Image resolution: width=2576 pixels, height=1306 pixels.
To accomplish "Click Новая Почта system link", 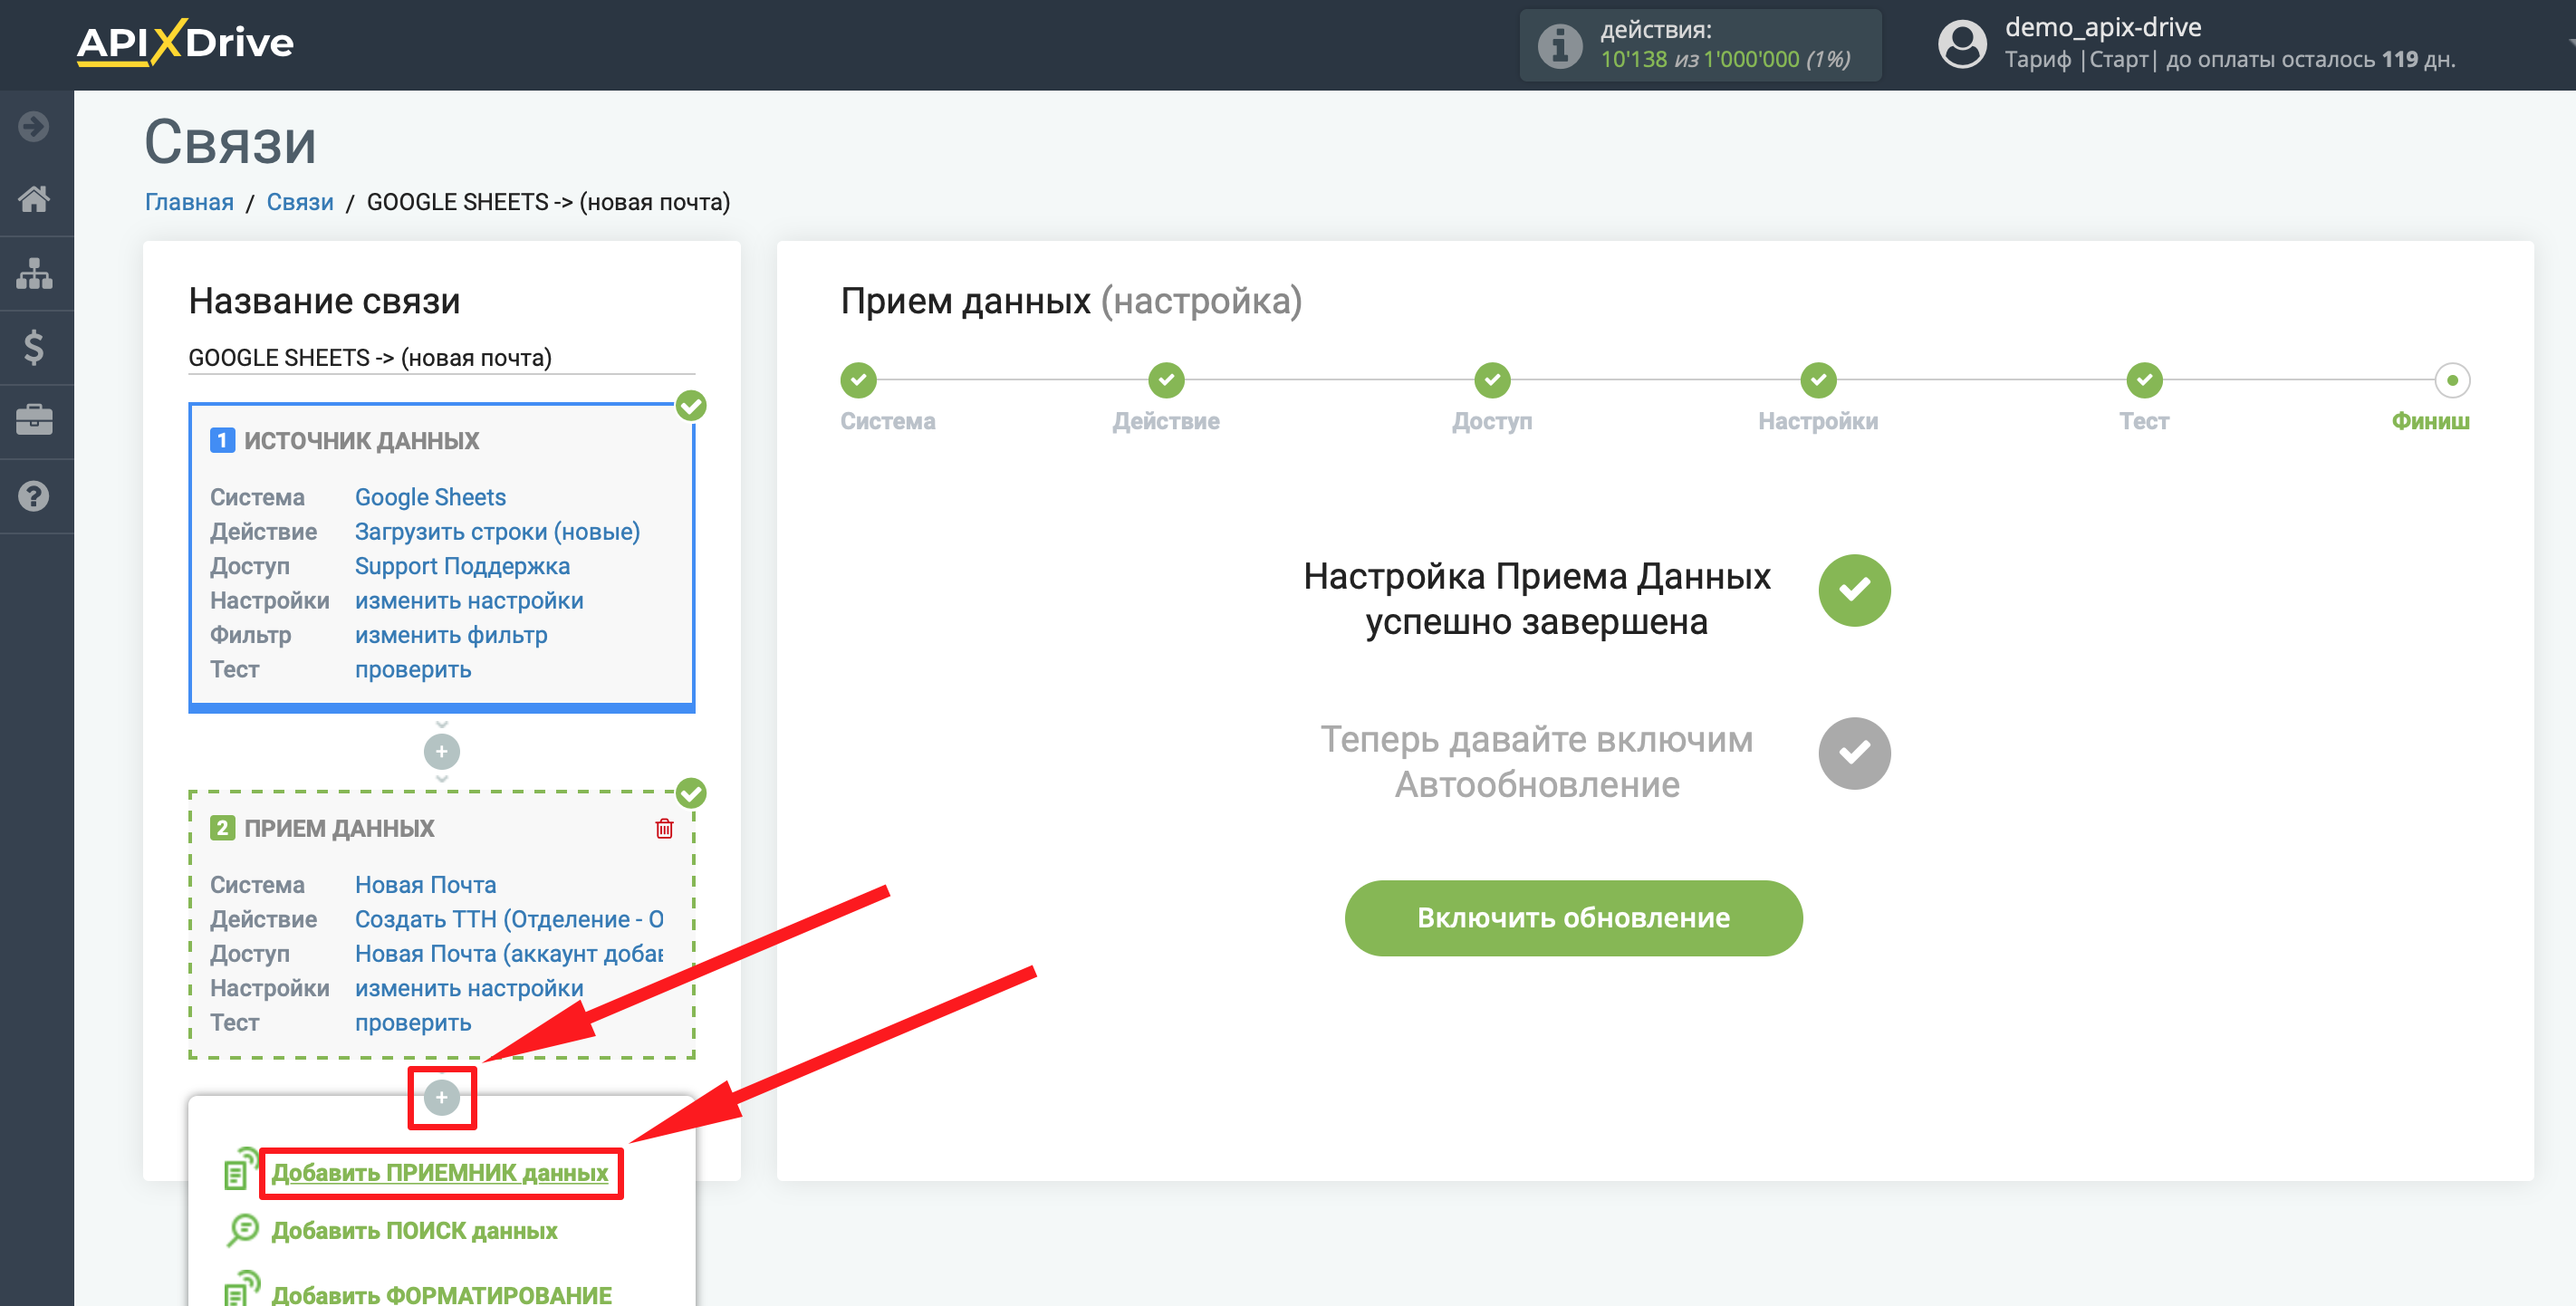I will pyautogui.click(x=425, y=885).
